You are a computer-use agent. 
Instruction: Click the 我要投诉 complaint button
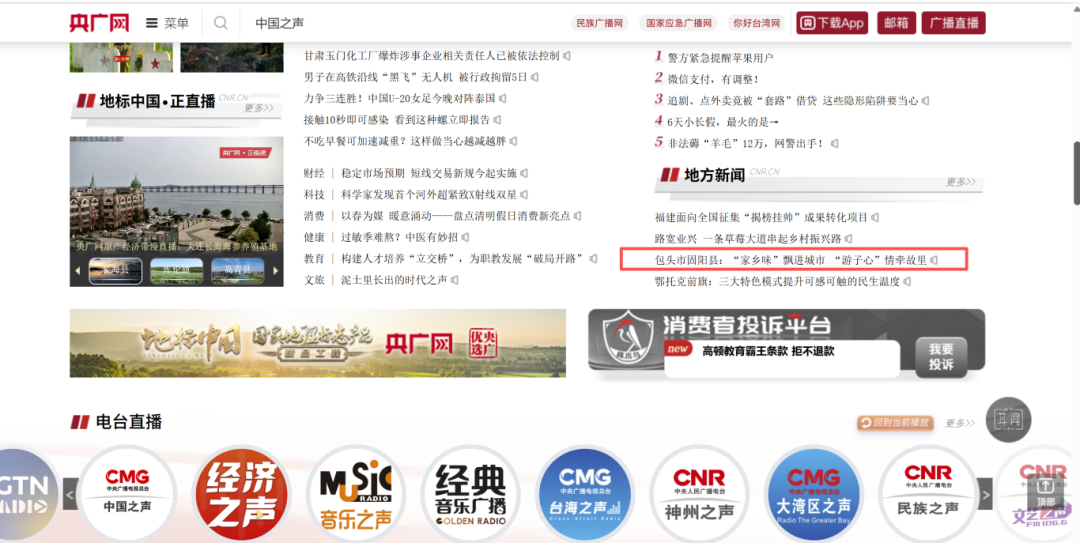click(x=941, y=356)
